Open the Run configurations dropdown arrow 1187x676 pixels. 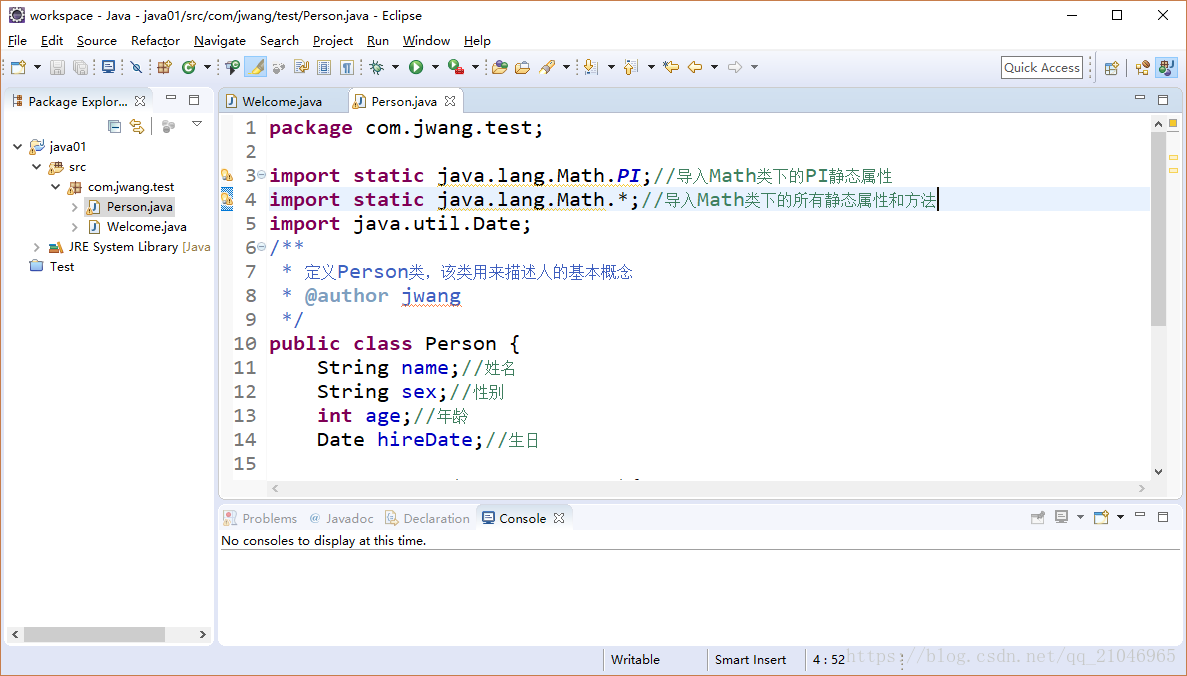[x=437, y=67]
